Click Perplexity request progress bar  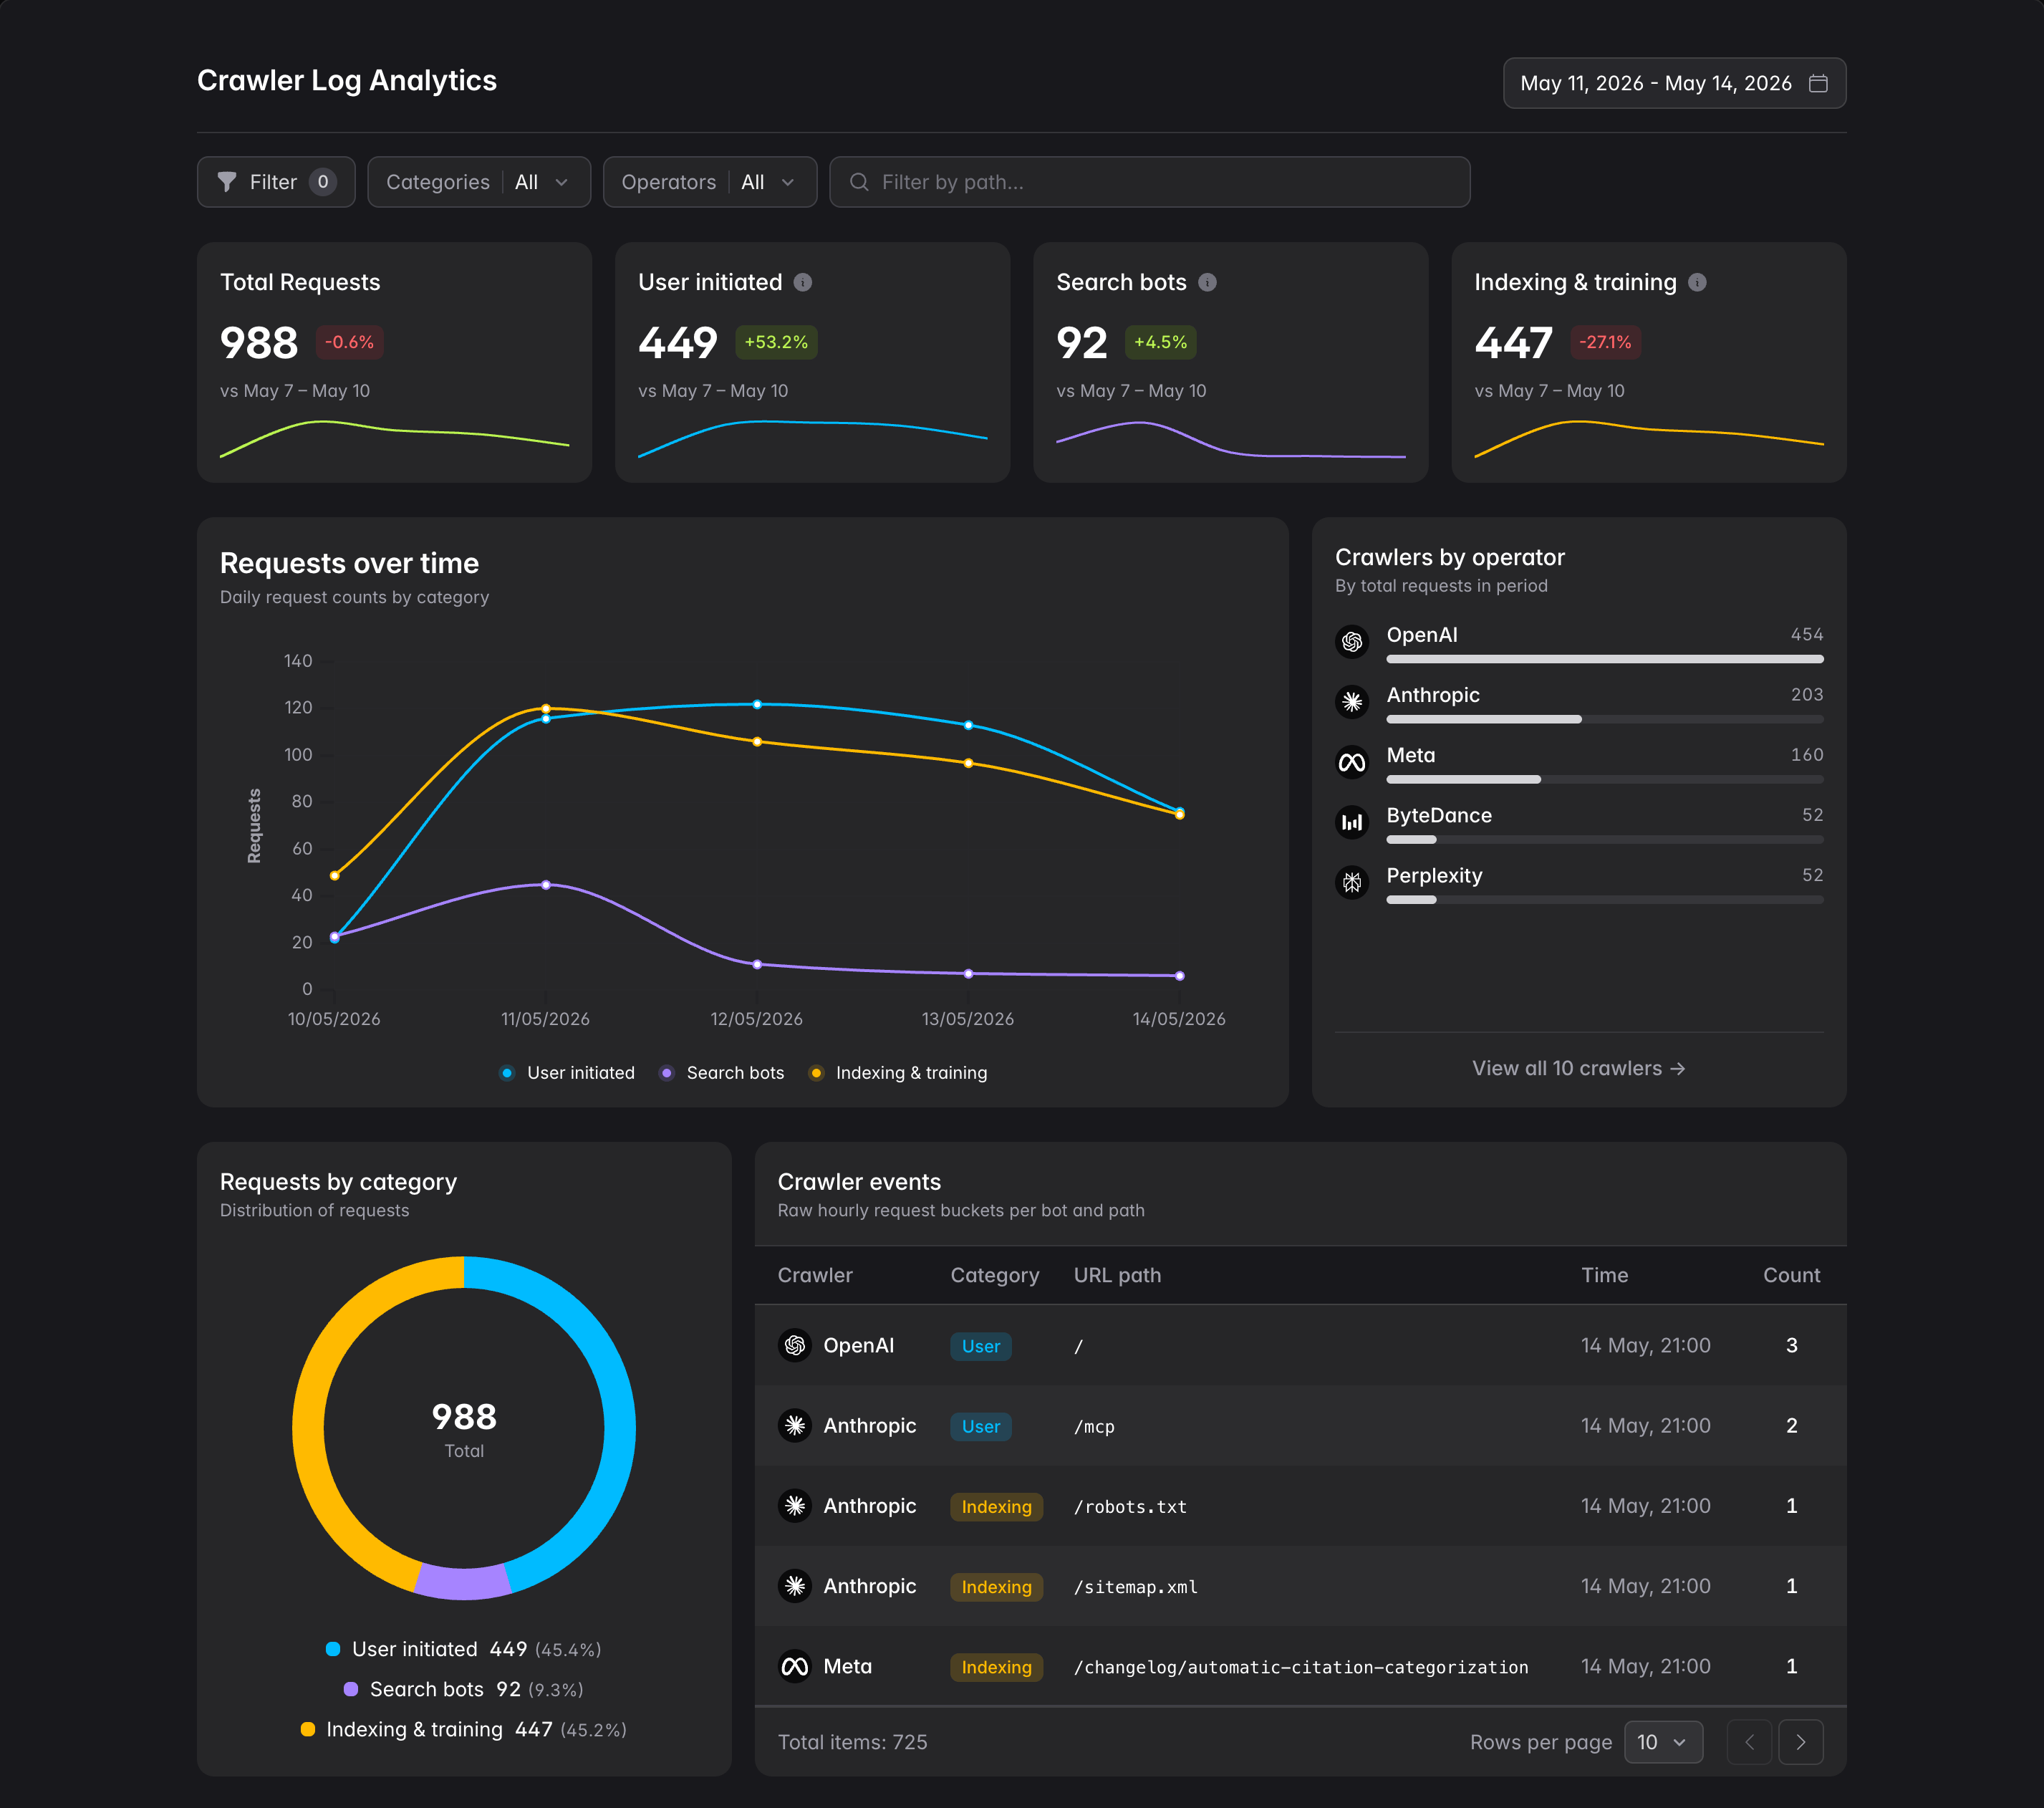pyautogui.click(x=1605, y=900)
